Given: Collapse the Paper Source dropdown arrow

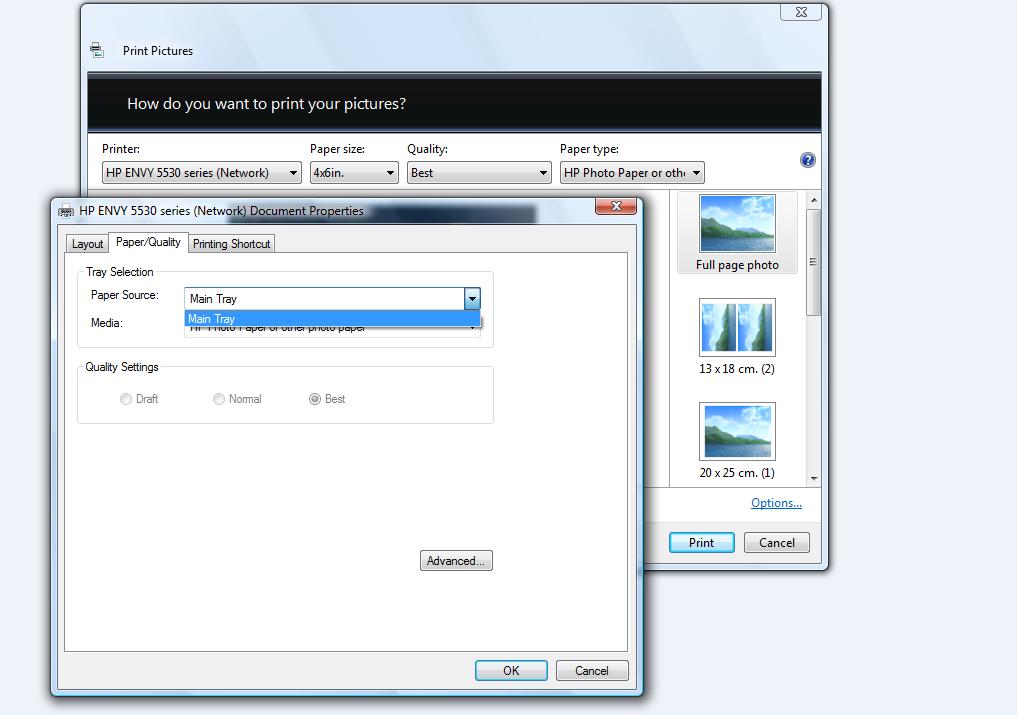Looking at the screenshot, I should (472, 299).
